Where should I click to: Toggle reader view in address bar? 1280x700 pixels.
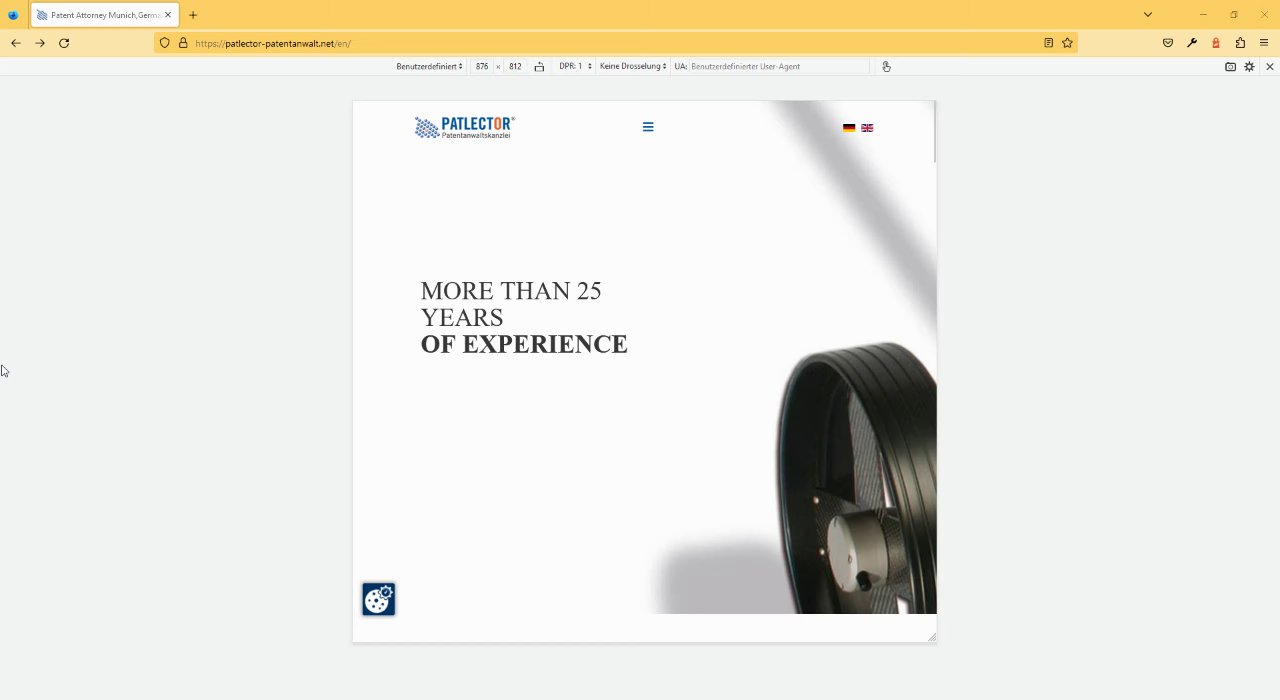tap(1048, 43)
